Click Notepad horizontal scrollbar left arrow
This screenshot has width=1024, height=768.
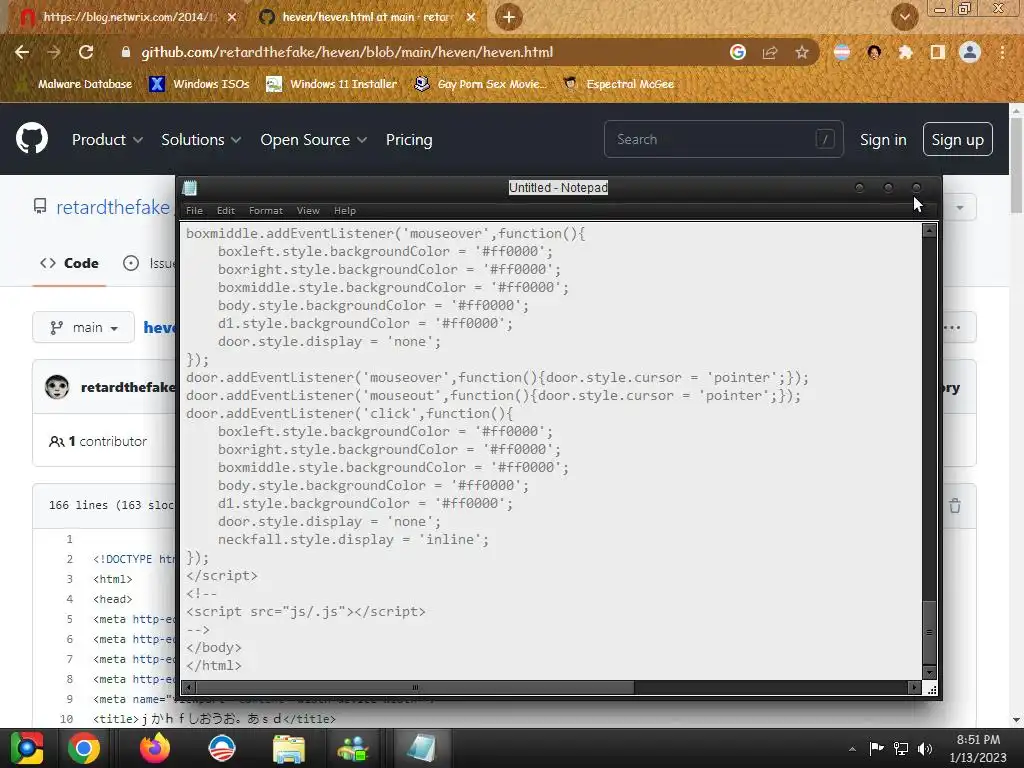189,687
